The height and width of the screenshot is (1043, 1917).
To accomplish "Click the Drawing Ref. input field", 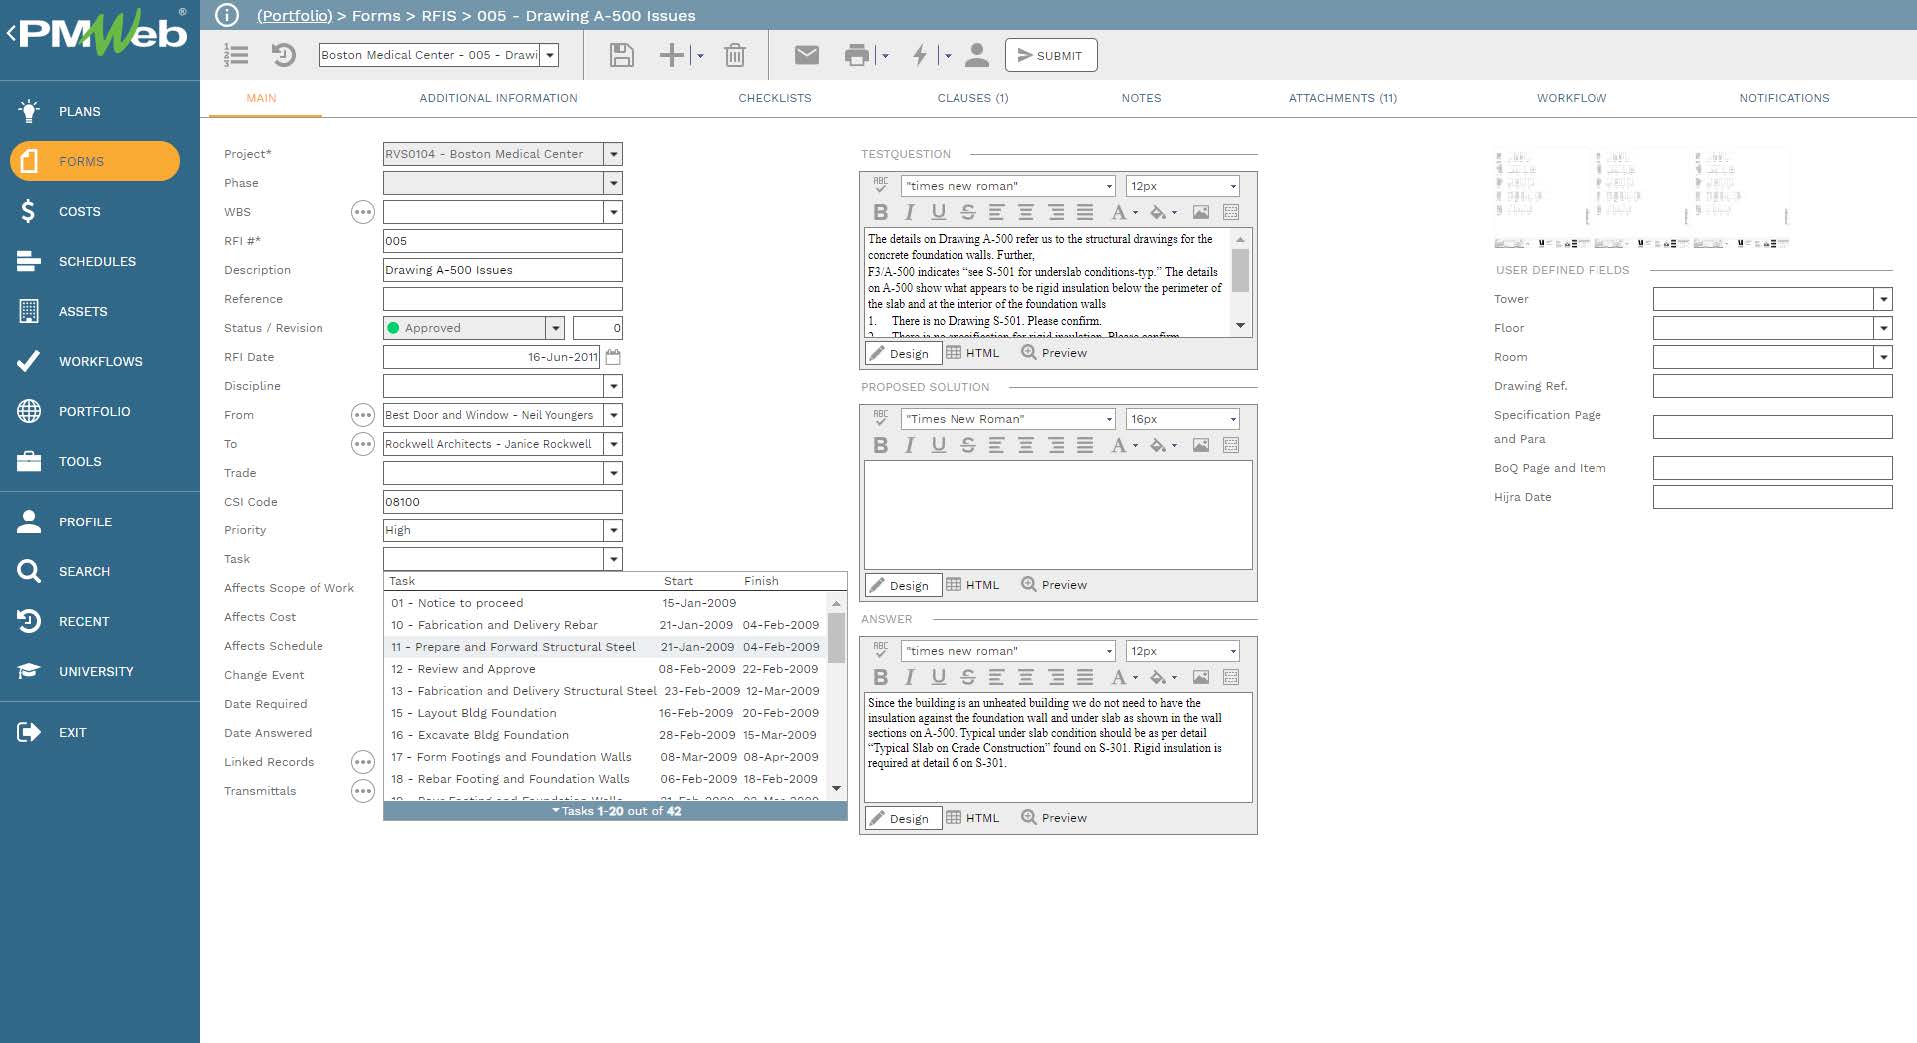I will click(1772, 386).
